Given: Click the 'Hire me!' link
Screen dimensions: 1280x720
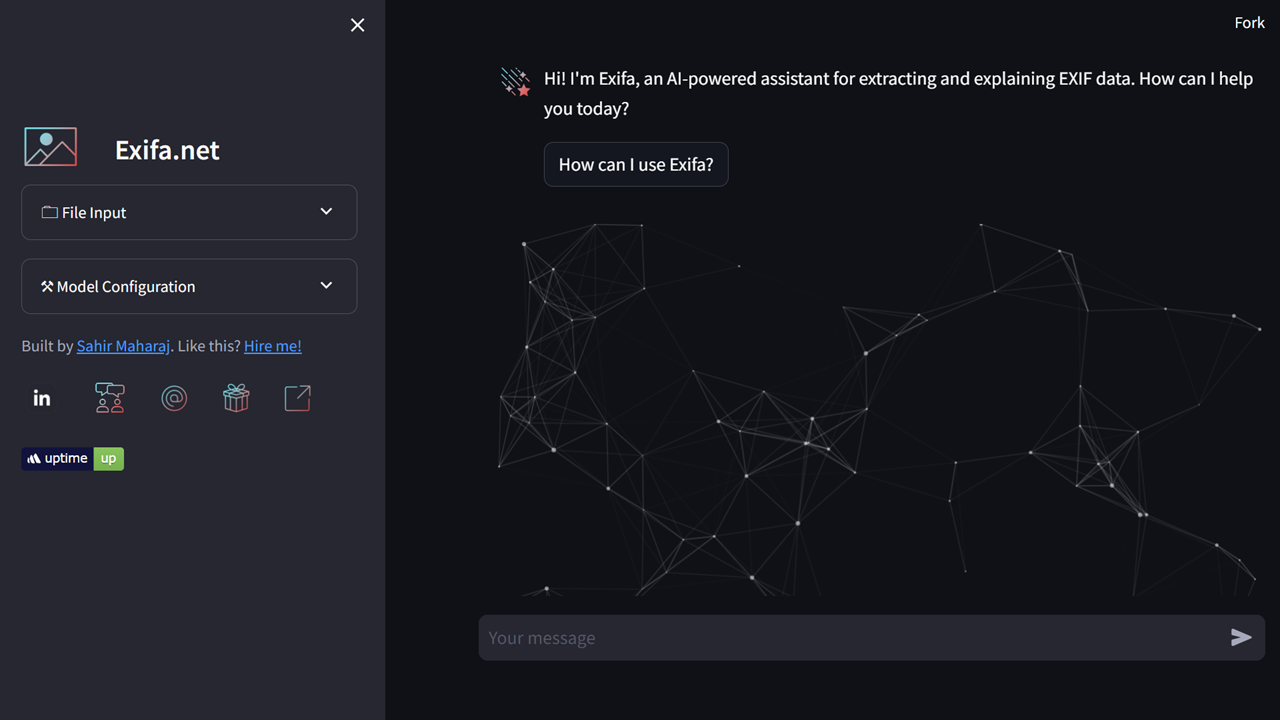Looking at the screenshot, I should tap(272, 345).
